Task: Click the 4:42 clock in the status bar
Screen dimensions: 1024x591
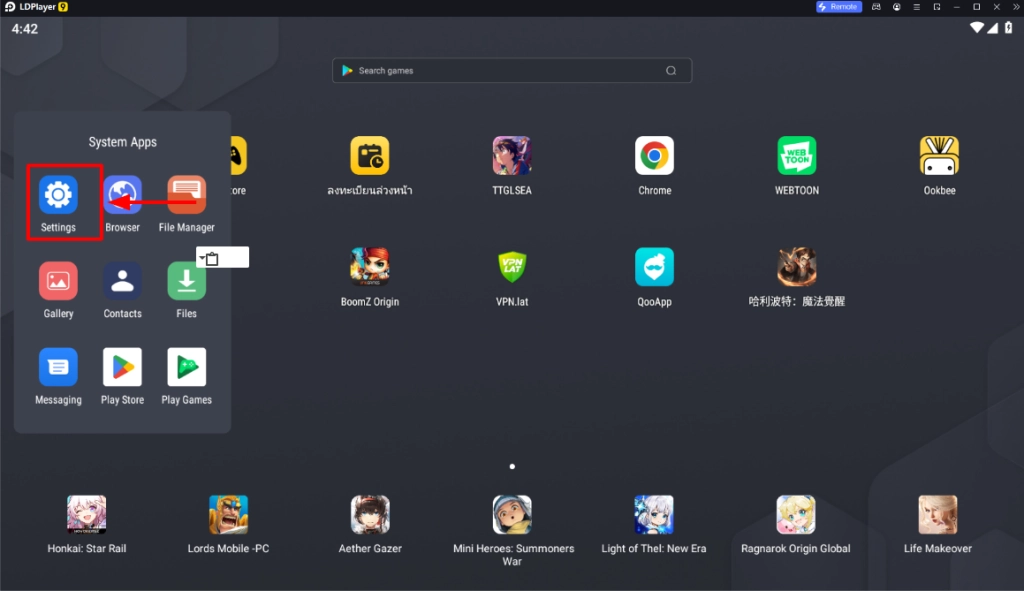Action: point(25,29)
